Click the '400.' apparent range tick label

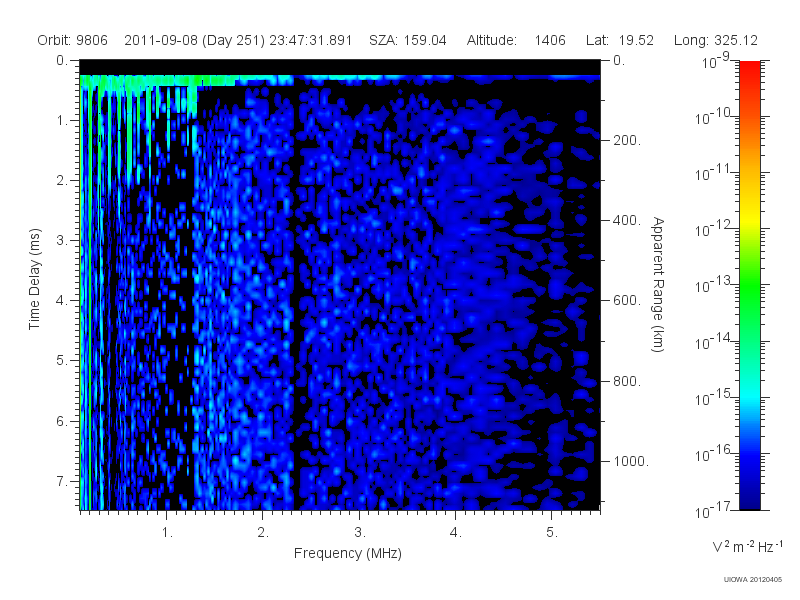tap(627, 220)
